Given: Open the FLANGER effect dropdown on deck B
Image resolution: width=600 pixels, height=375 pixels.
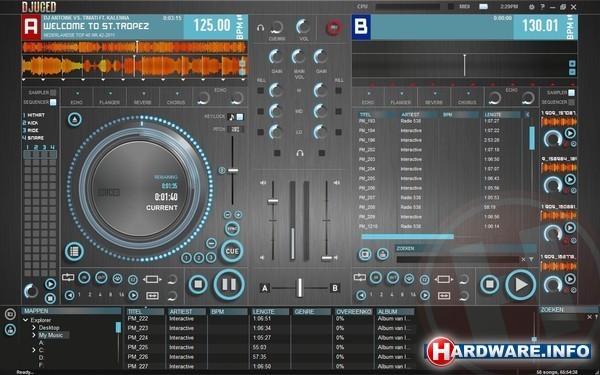Looking at the screenshot, I should point(402,93).
